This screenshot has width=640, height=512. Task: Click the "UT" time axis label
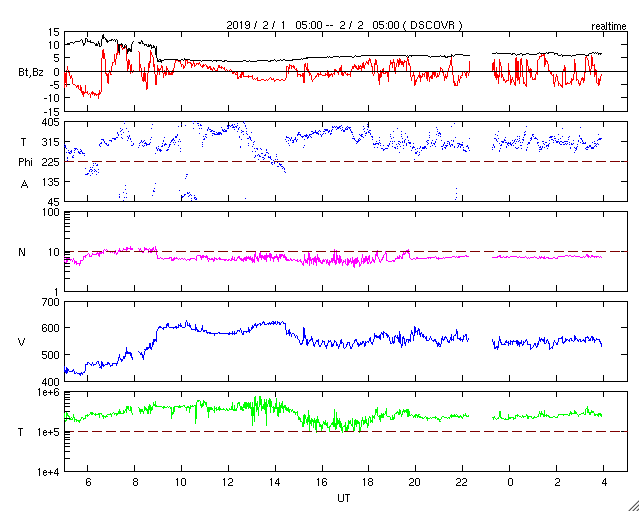(x=343, y=498)
